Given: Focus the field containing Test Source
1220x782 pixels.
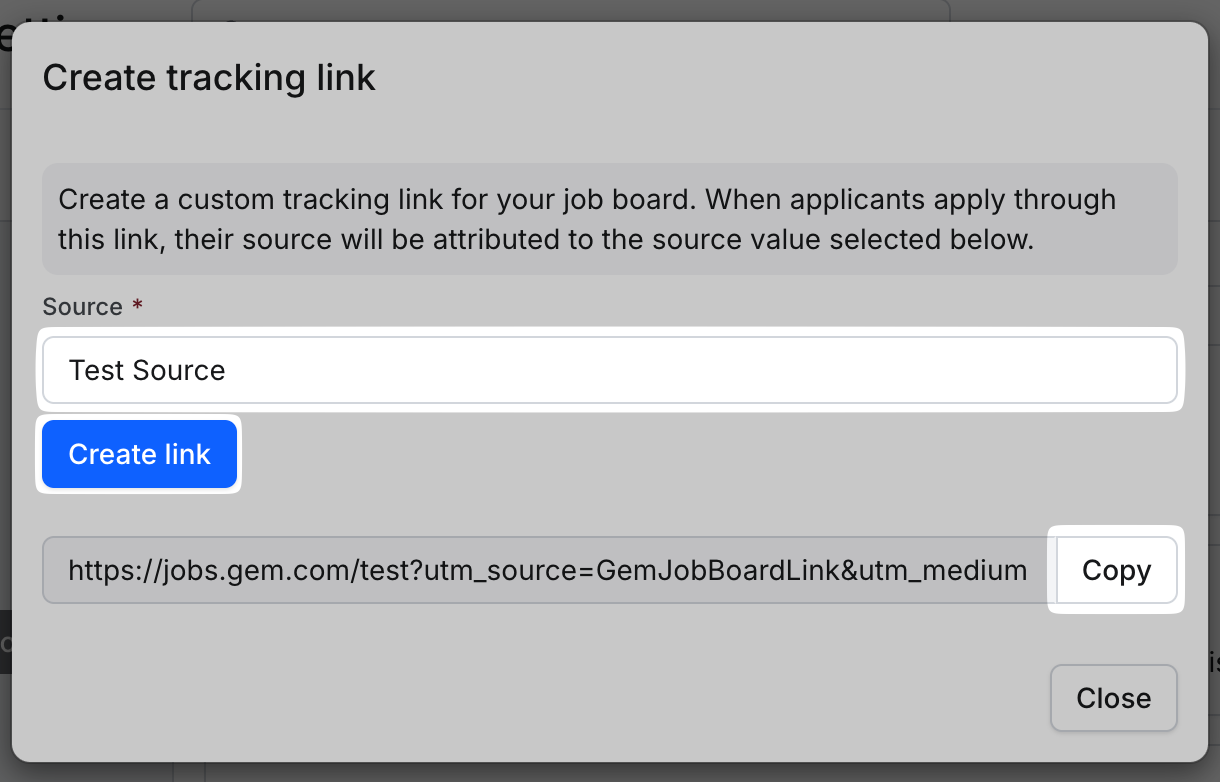Looking at the screenshot, I should click(x=609, y=370).
